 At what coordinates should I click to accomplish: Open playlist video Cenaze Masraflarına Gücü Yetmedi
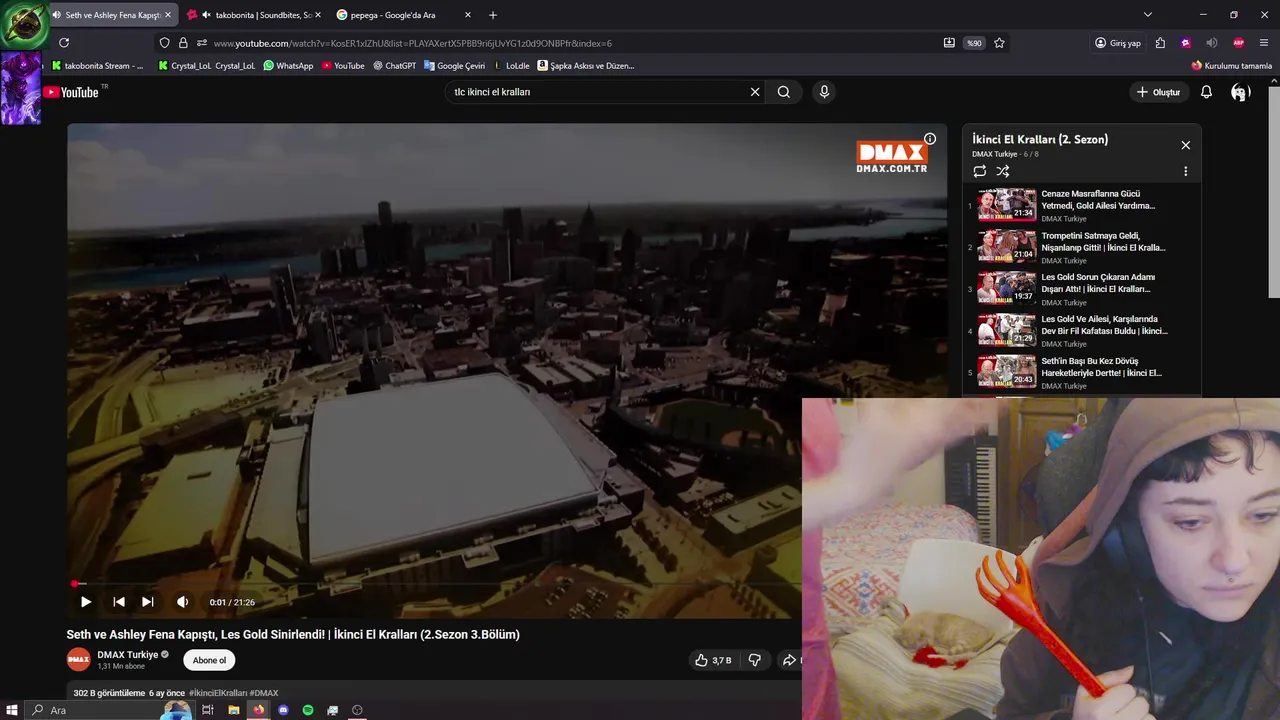tap(1079, 205)
